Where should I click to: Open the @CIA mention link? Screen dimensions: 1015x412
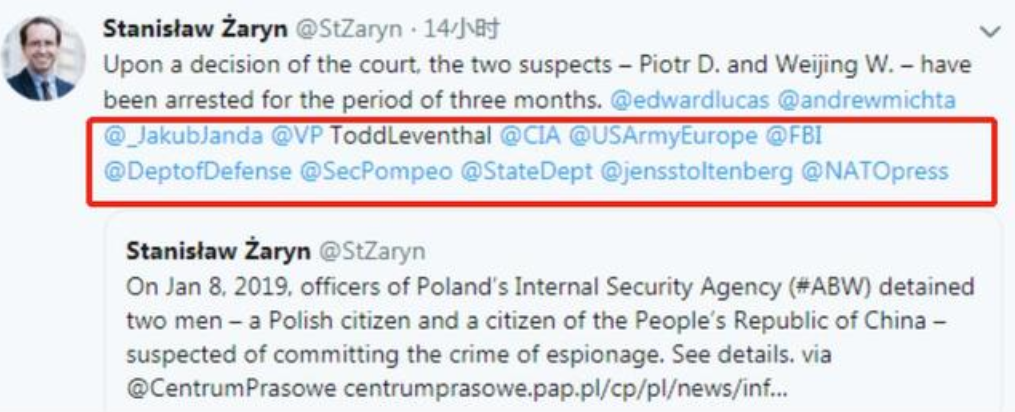coord(528,135)
